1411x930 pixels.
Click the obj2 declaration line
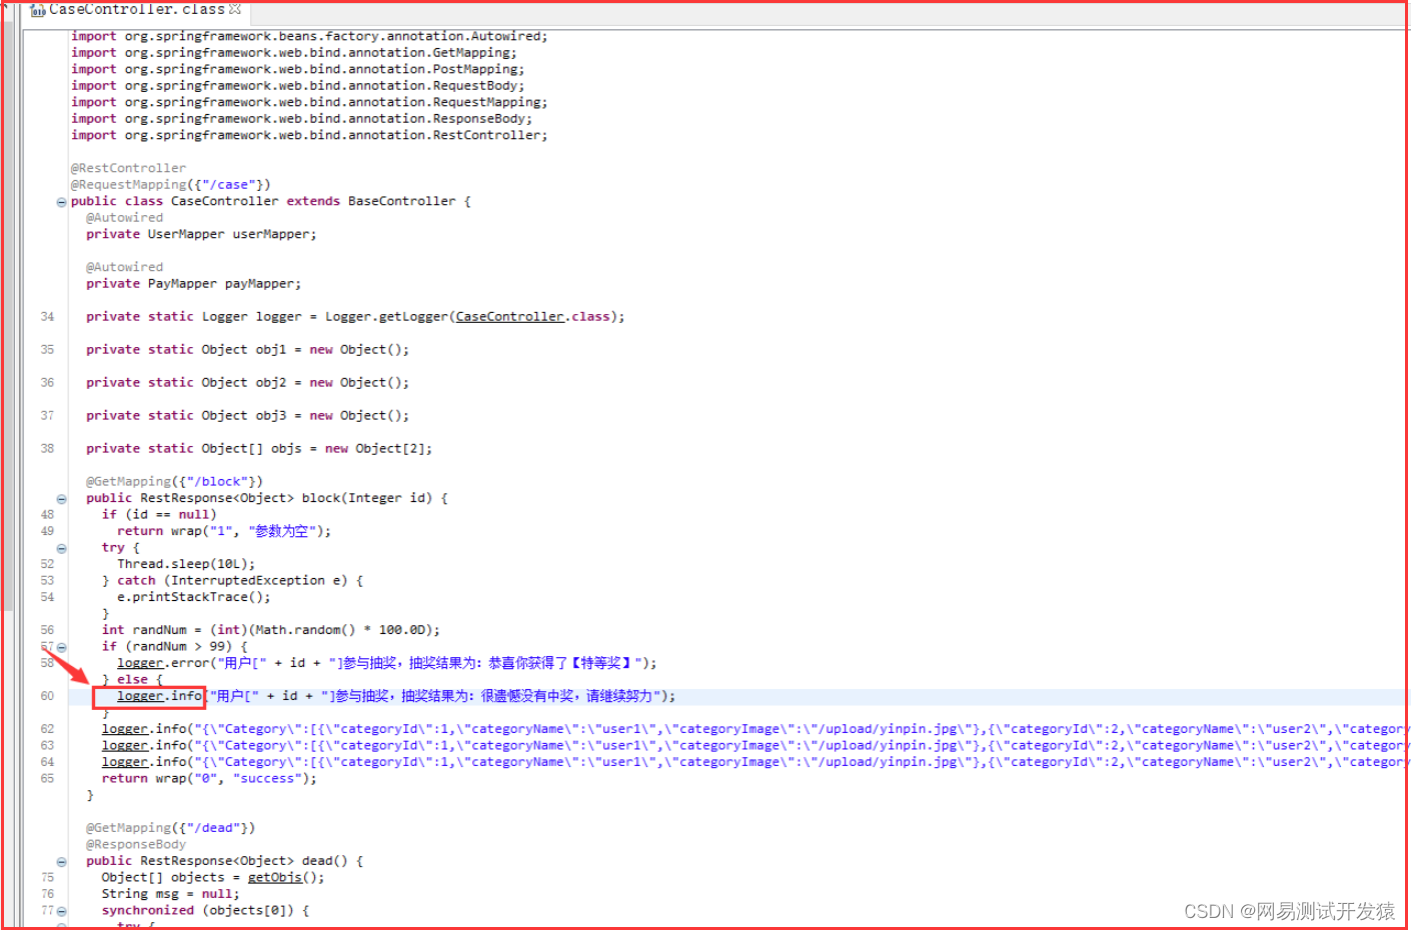[248, 383]
